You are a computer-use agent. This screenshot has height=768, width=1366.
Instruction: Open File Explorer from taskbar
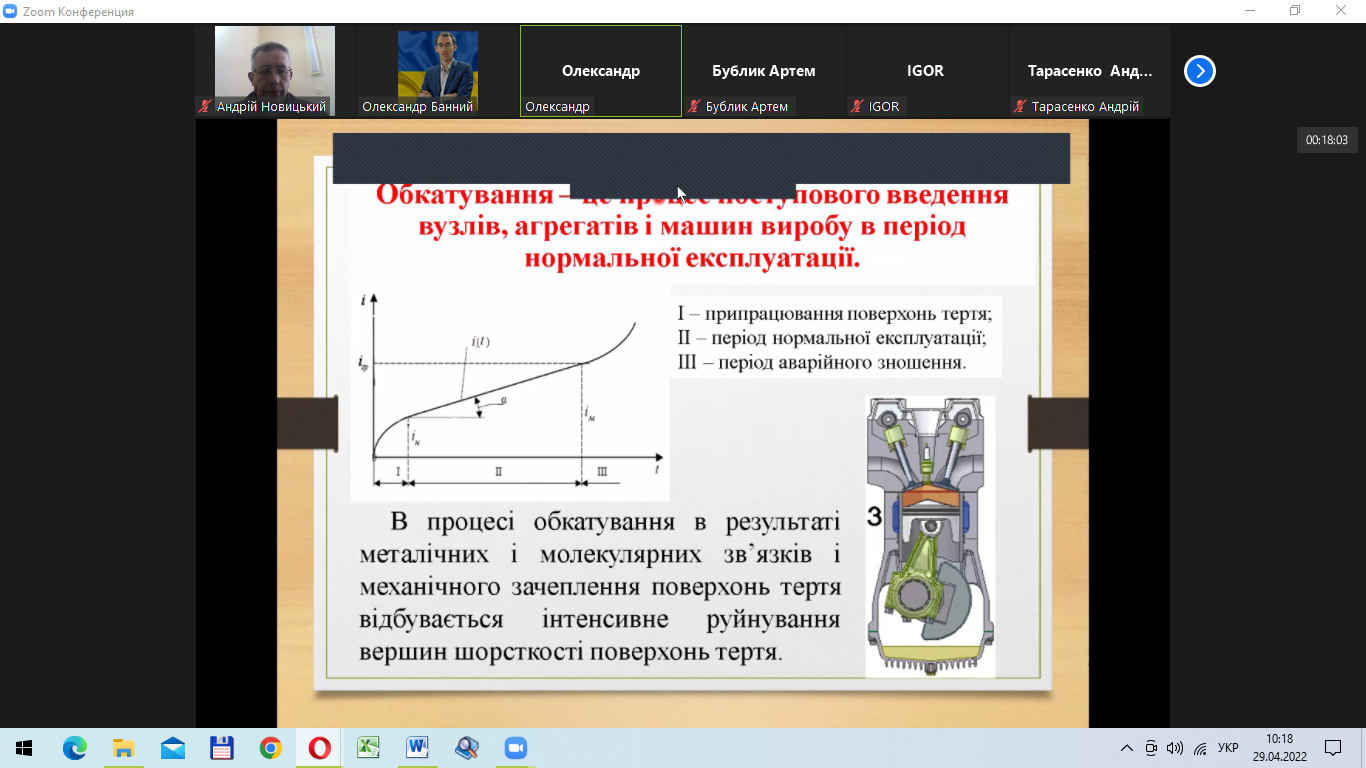click(x=123, y=748)
